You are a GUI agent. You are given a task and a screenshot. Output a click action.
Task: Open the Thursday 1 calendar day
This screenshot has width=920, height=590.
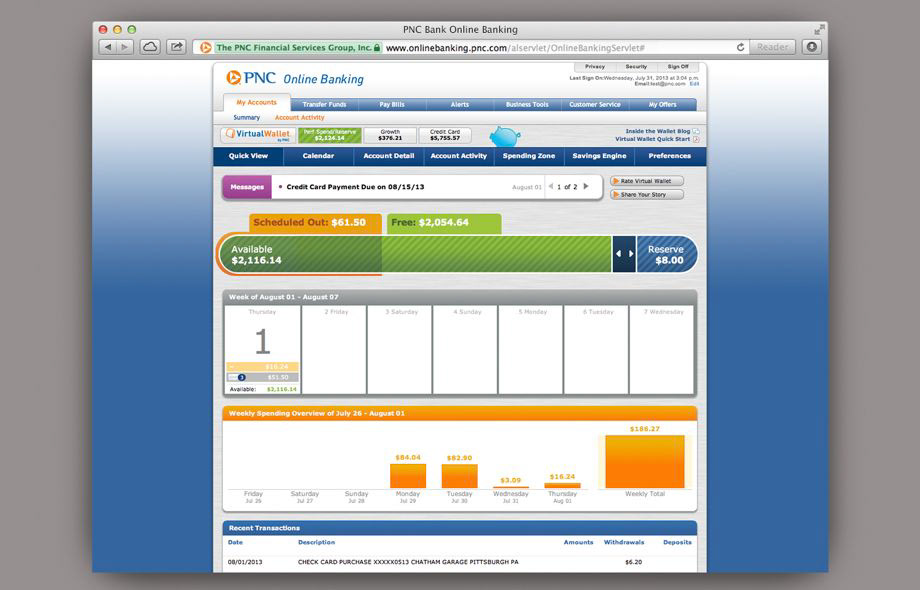pyautogui.click(x=262, y=350)
